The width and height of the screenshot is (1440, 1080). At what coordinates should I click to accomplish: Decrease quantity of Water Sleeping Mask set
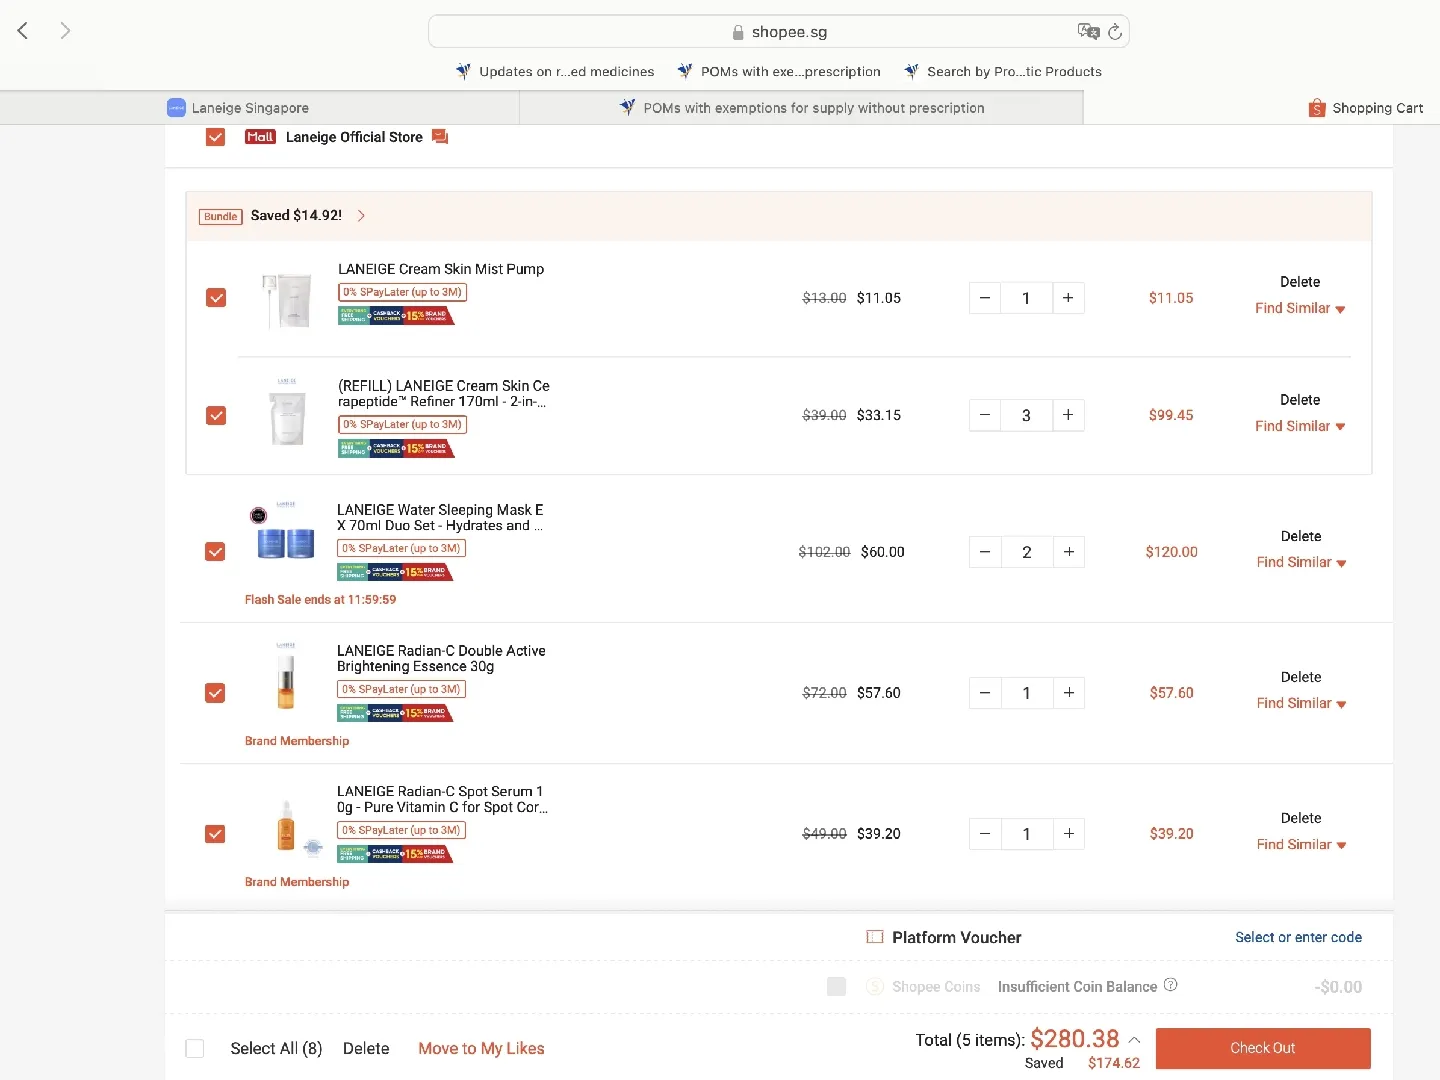click(x=985, y=552)
